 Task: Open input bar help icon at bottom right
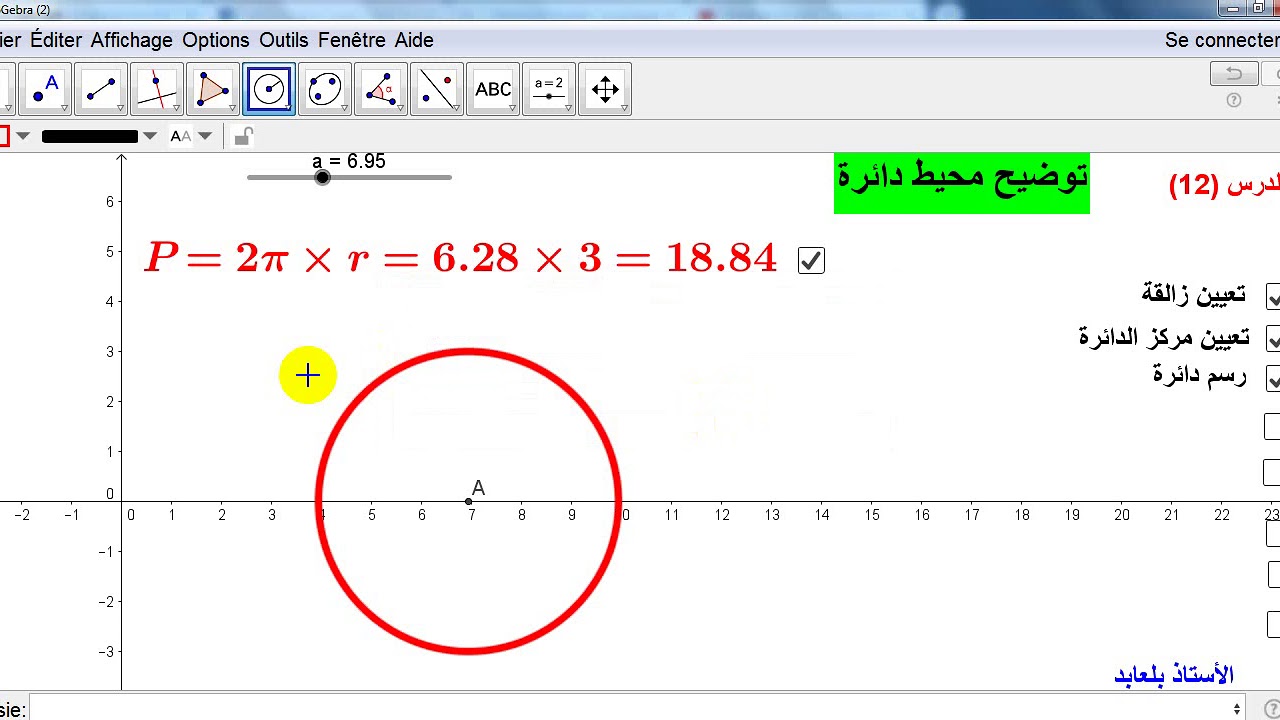point(1271,709)
